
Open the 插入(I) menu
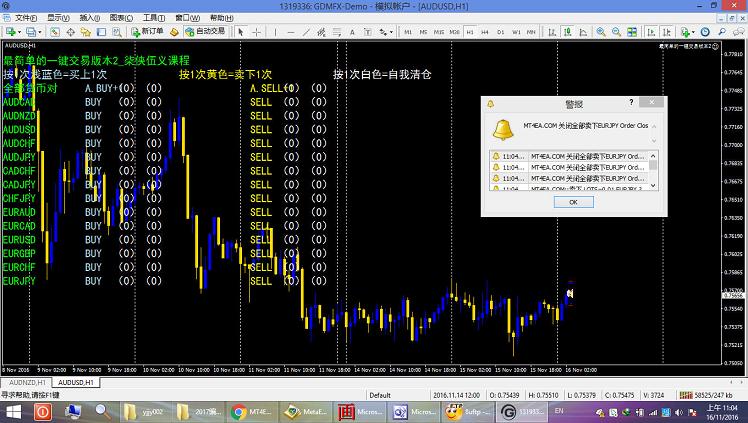pos(90,18)
